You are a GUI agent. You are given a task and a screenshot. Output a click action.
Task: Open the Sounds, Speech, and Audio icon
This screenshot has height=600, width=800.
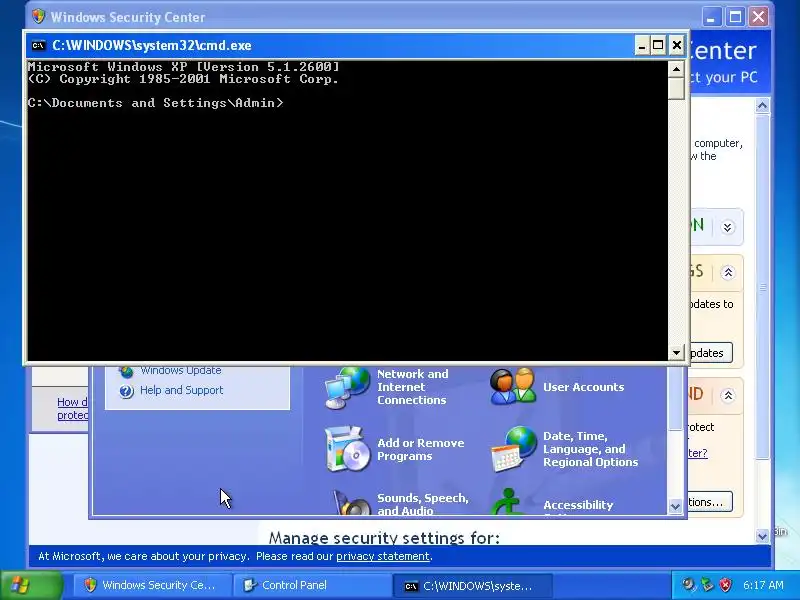pyautogui.click(x=352, y=503)
